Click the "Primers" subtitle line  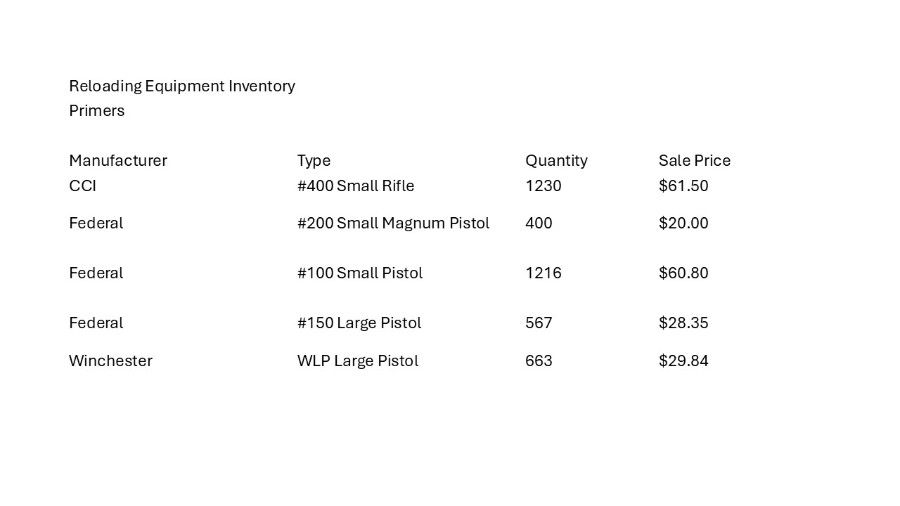[x=97, y=111]
